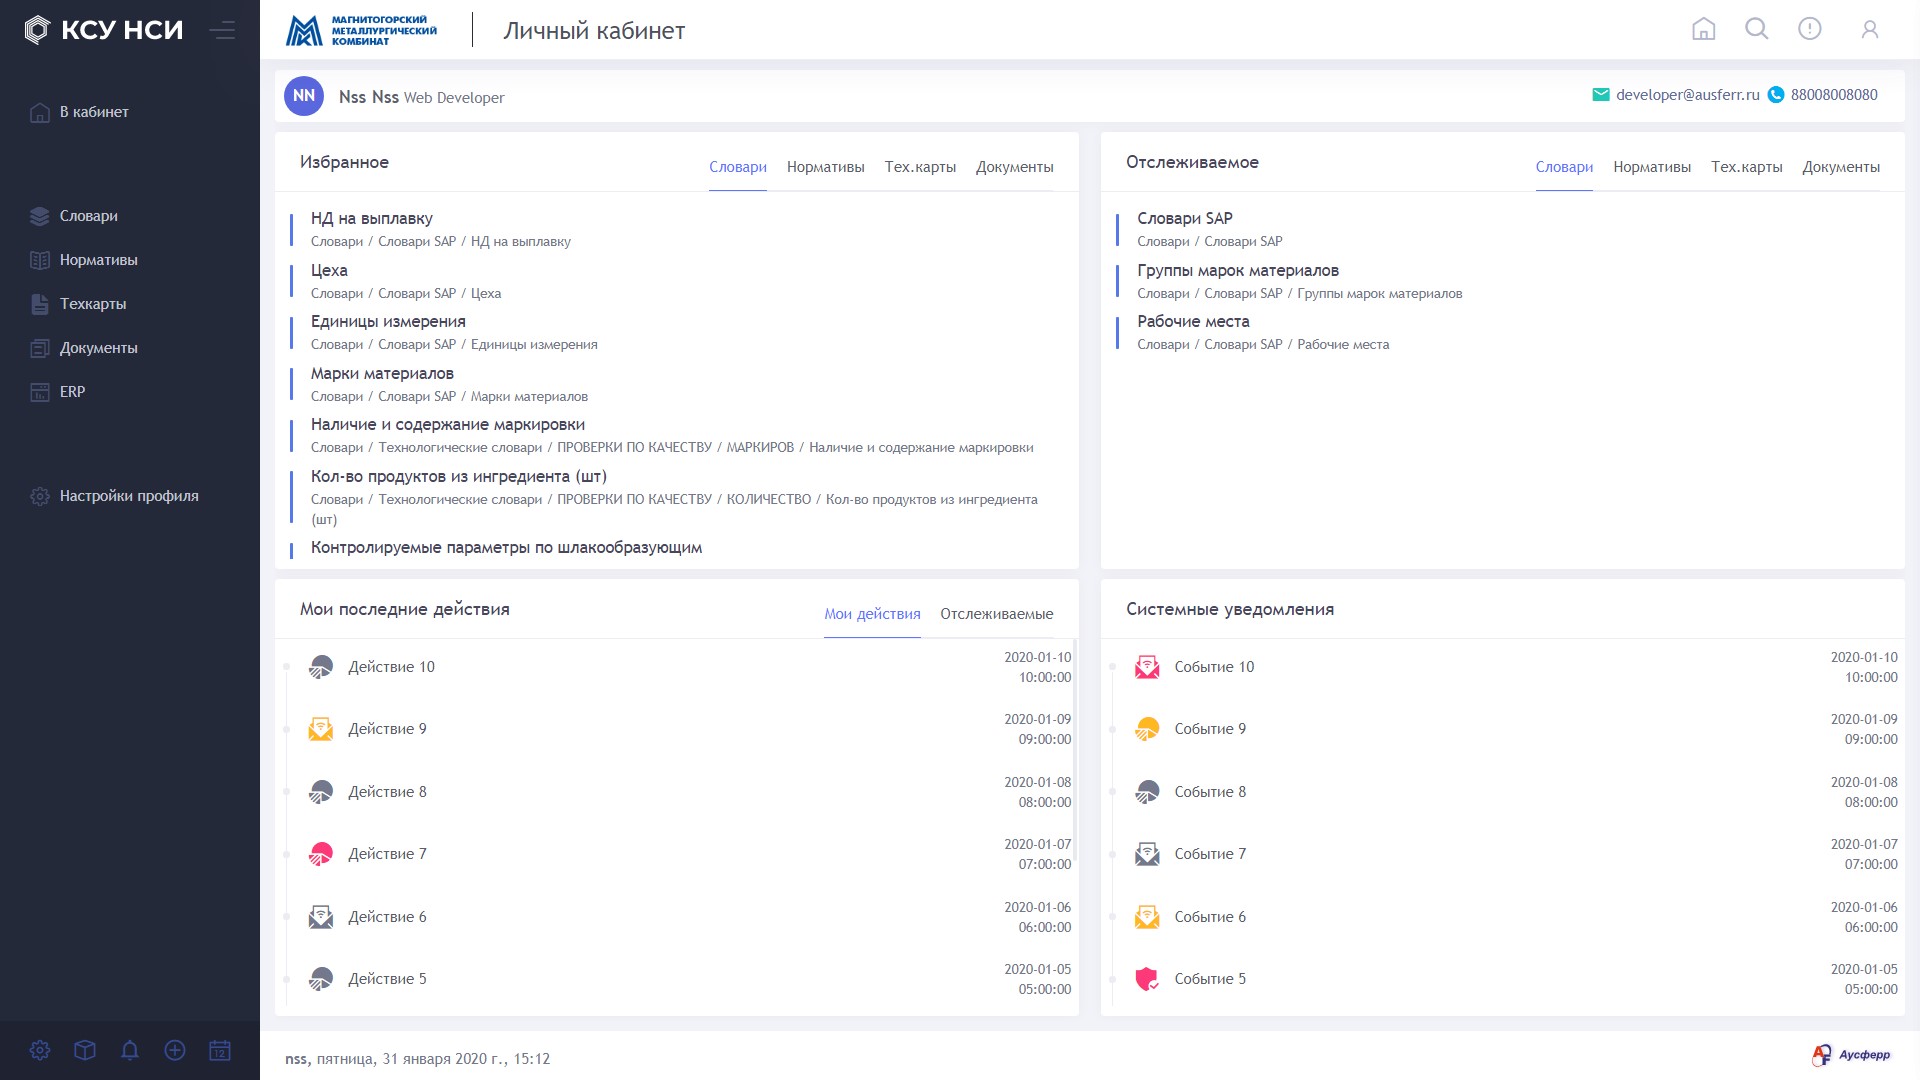This screenshot has height=1080, width=1920.
Task: Open the user profile icon in the header
Action: point(1870,30)
